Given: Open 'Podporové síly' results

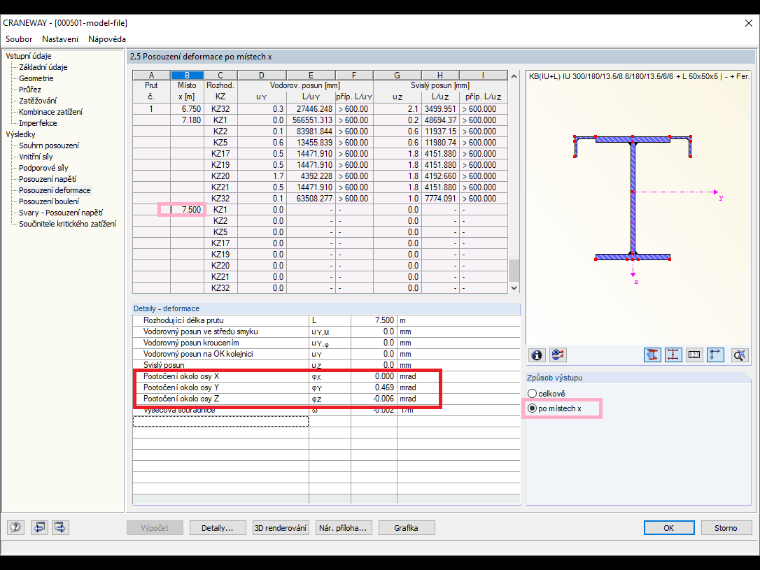Looking at the screenshot, I should coord(44,168).
